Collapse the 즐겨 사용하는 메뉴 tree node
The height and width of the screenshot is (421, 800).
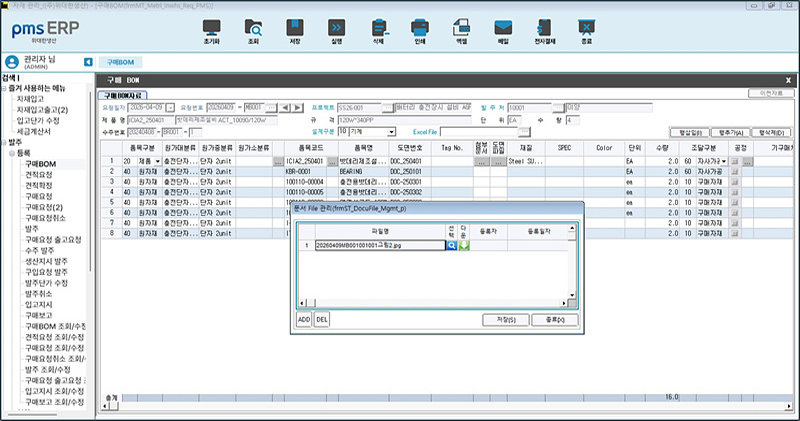(x=5, y=90)
